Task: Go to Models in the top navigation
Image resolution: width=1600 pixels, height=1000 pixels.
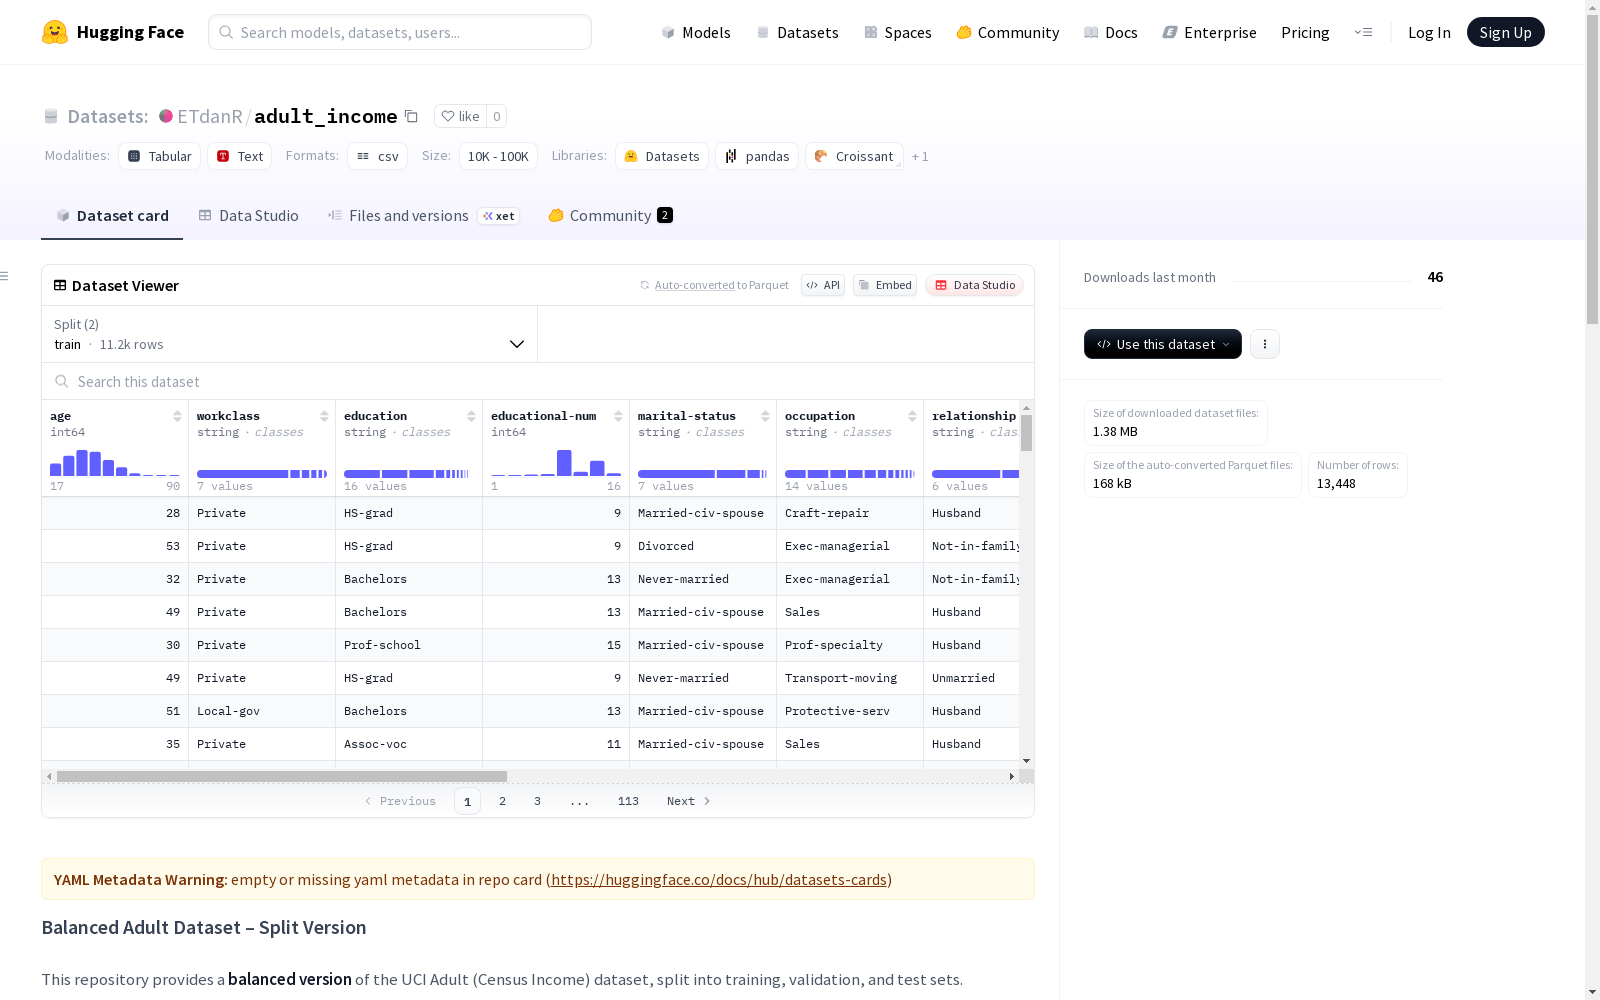Action: [696, 32]
